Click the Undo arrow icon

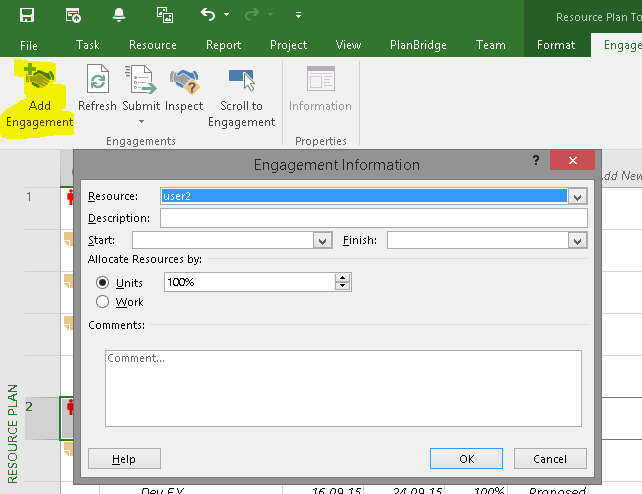pyautogui.click(x=208, y=15)
